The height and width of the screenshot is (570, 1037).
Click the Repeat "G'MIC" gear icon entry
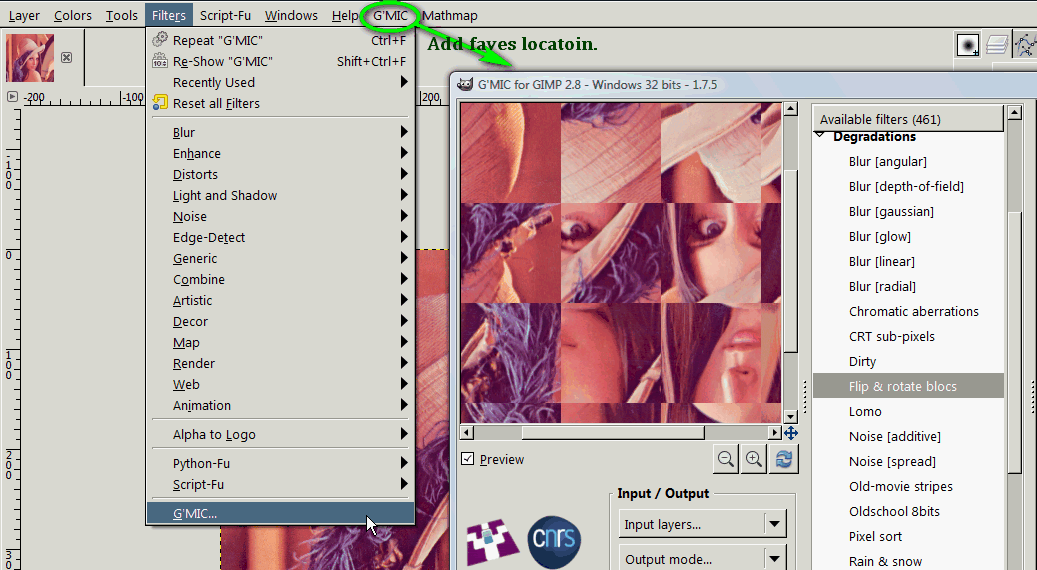[159, 40]
